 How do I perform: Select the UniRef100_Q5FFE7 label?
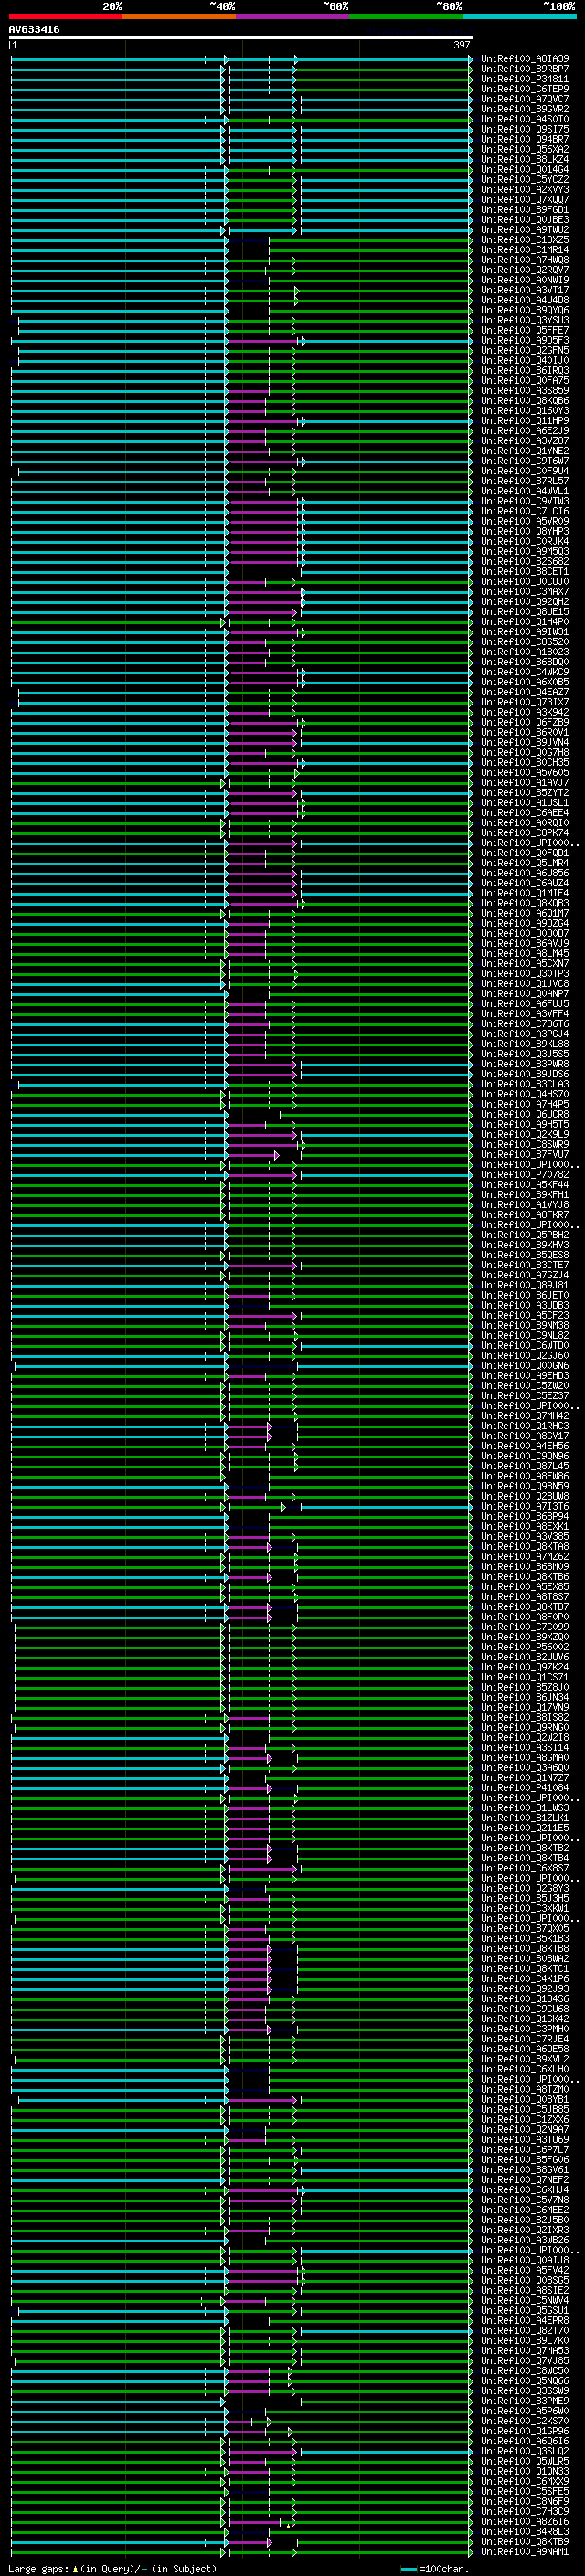tap(525, 330)
